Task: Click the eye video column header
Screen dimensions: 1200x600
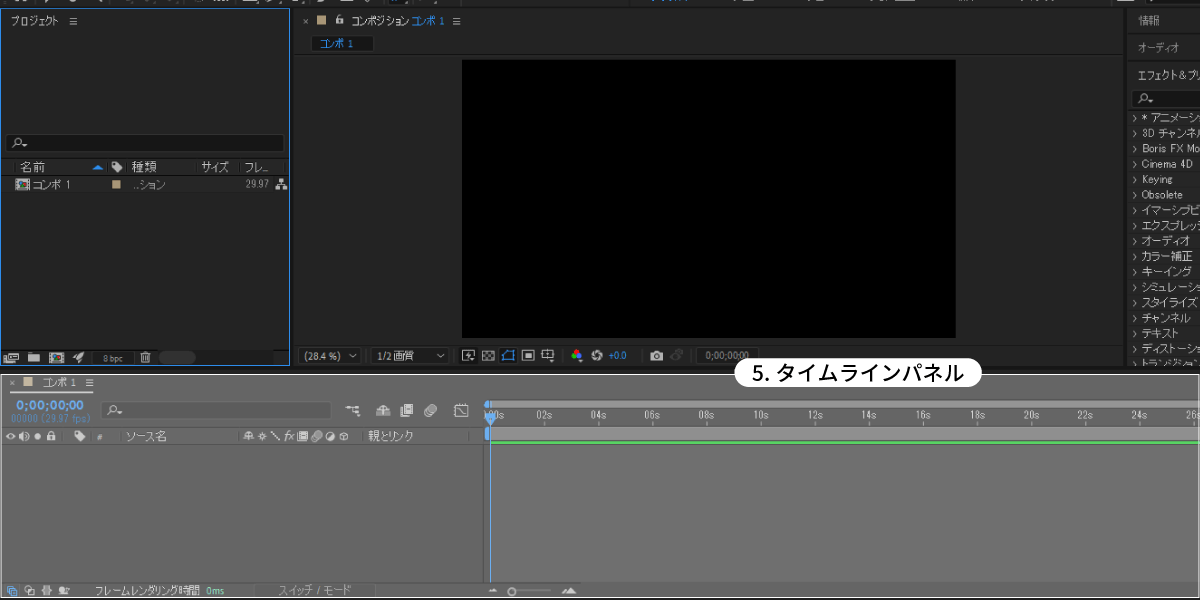Action: (11, 437)
